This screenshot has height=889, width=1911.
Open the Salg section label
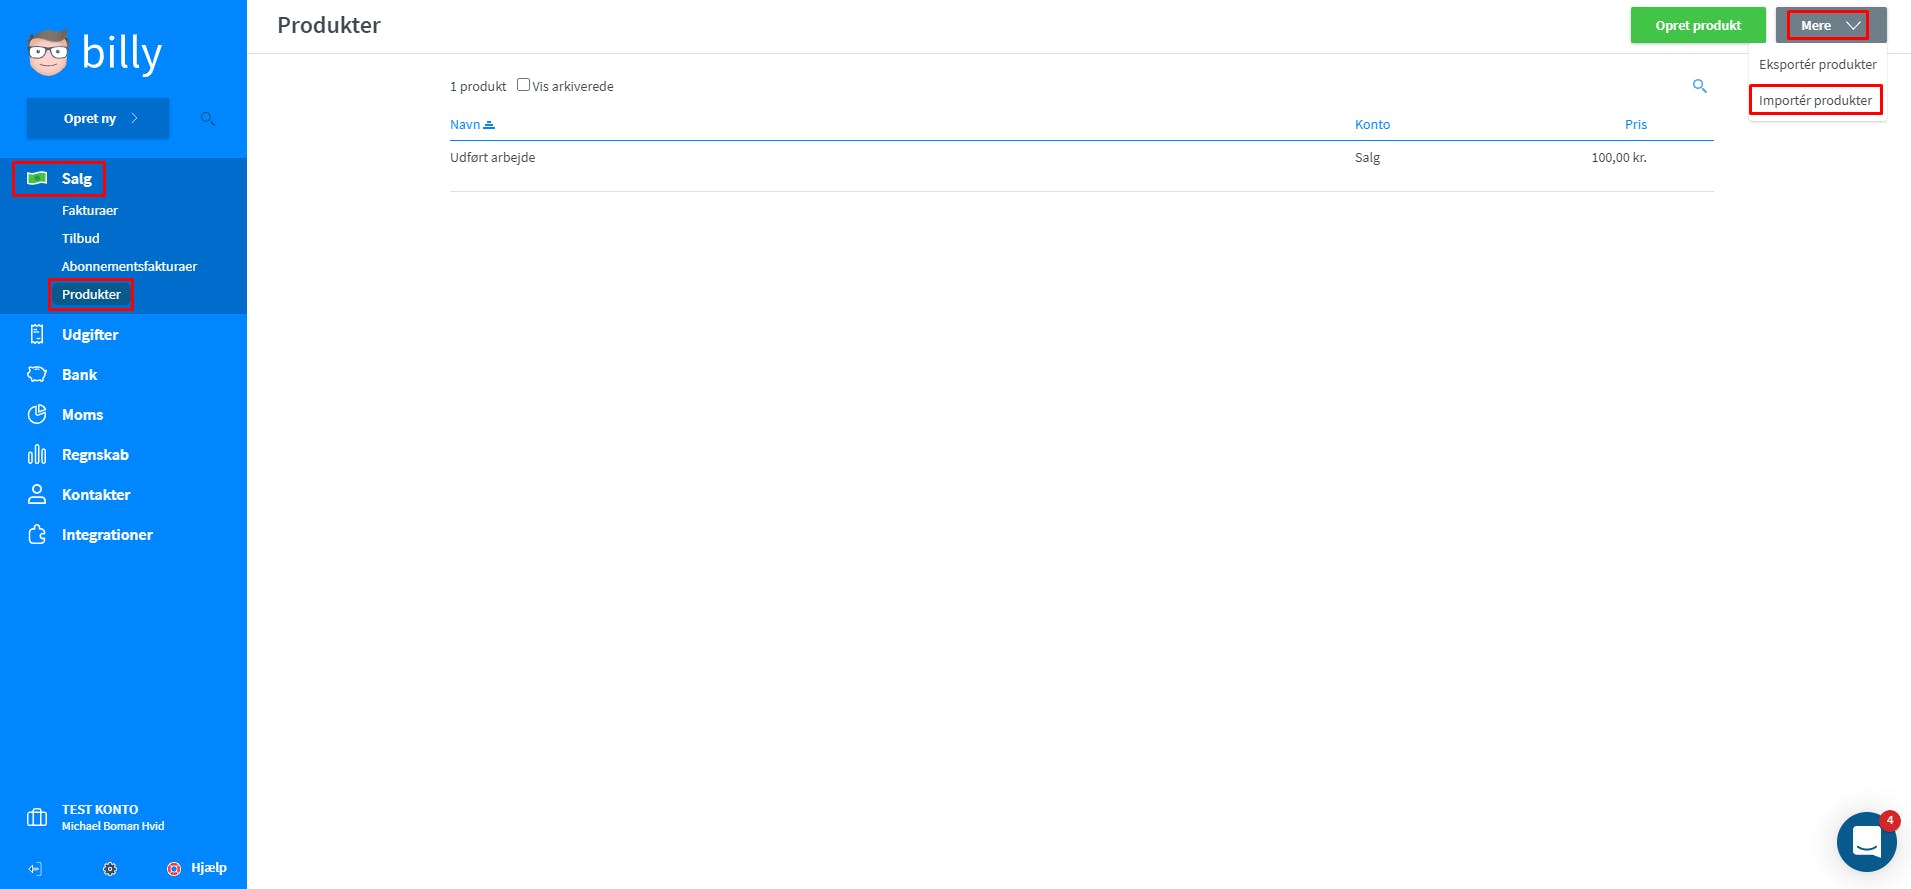[77, 178]
